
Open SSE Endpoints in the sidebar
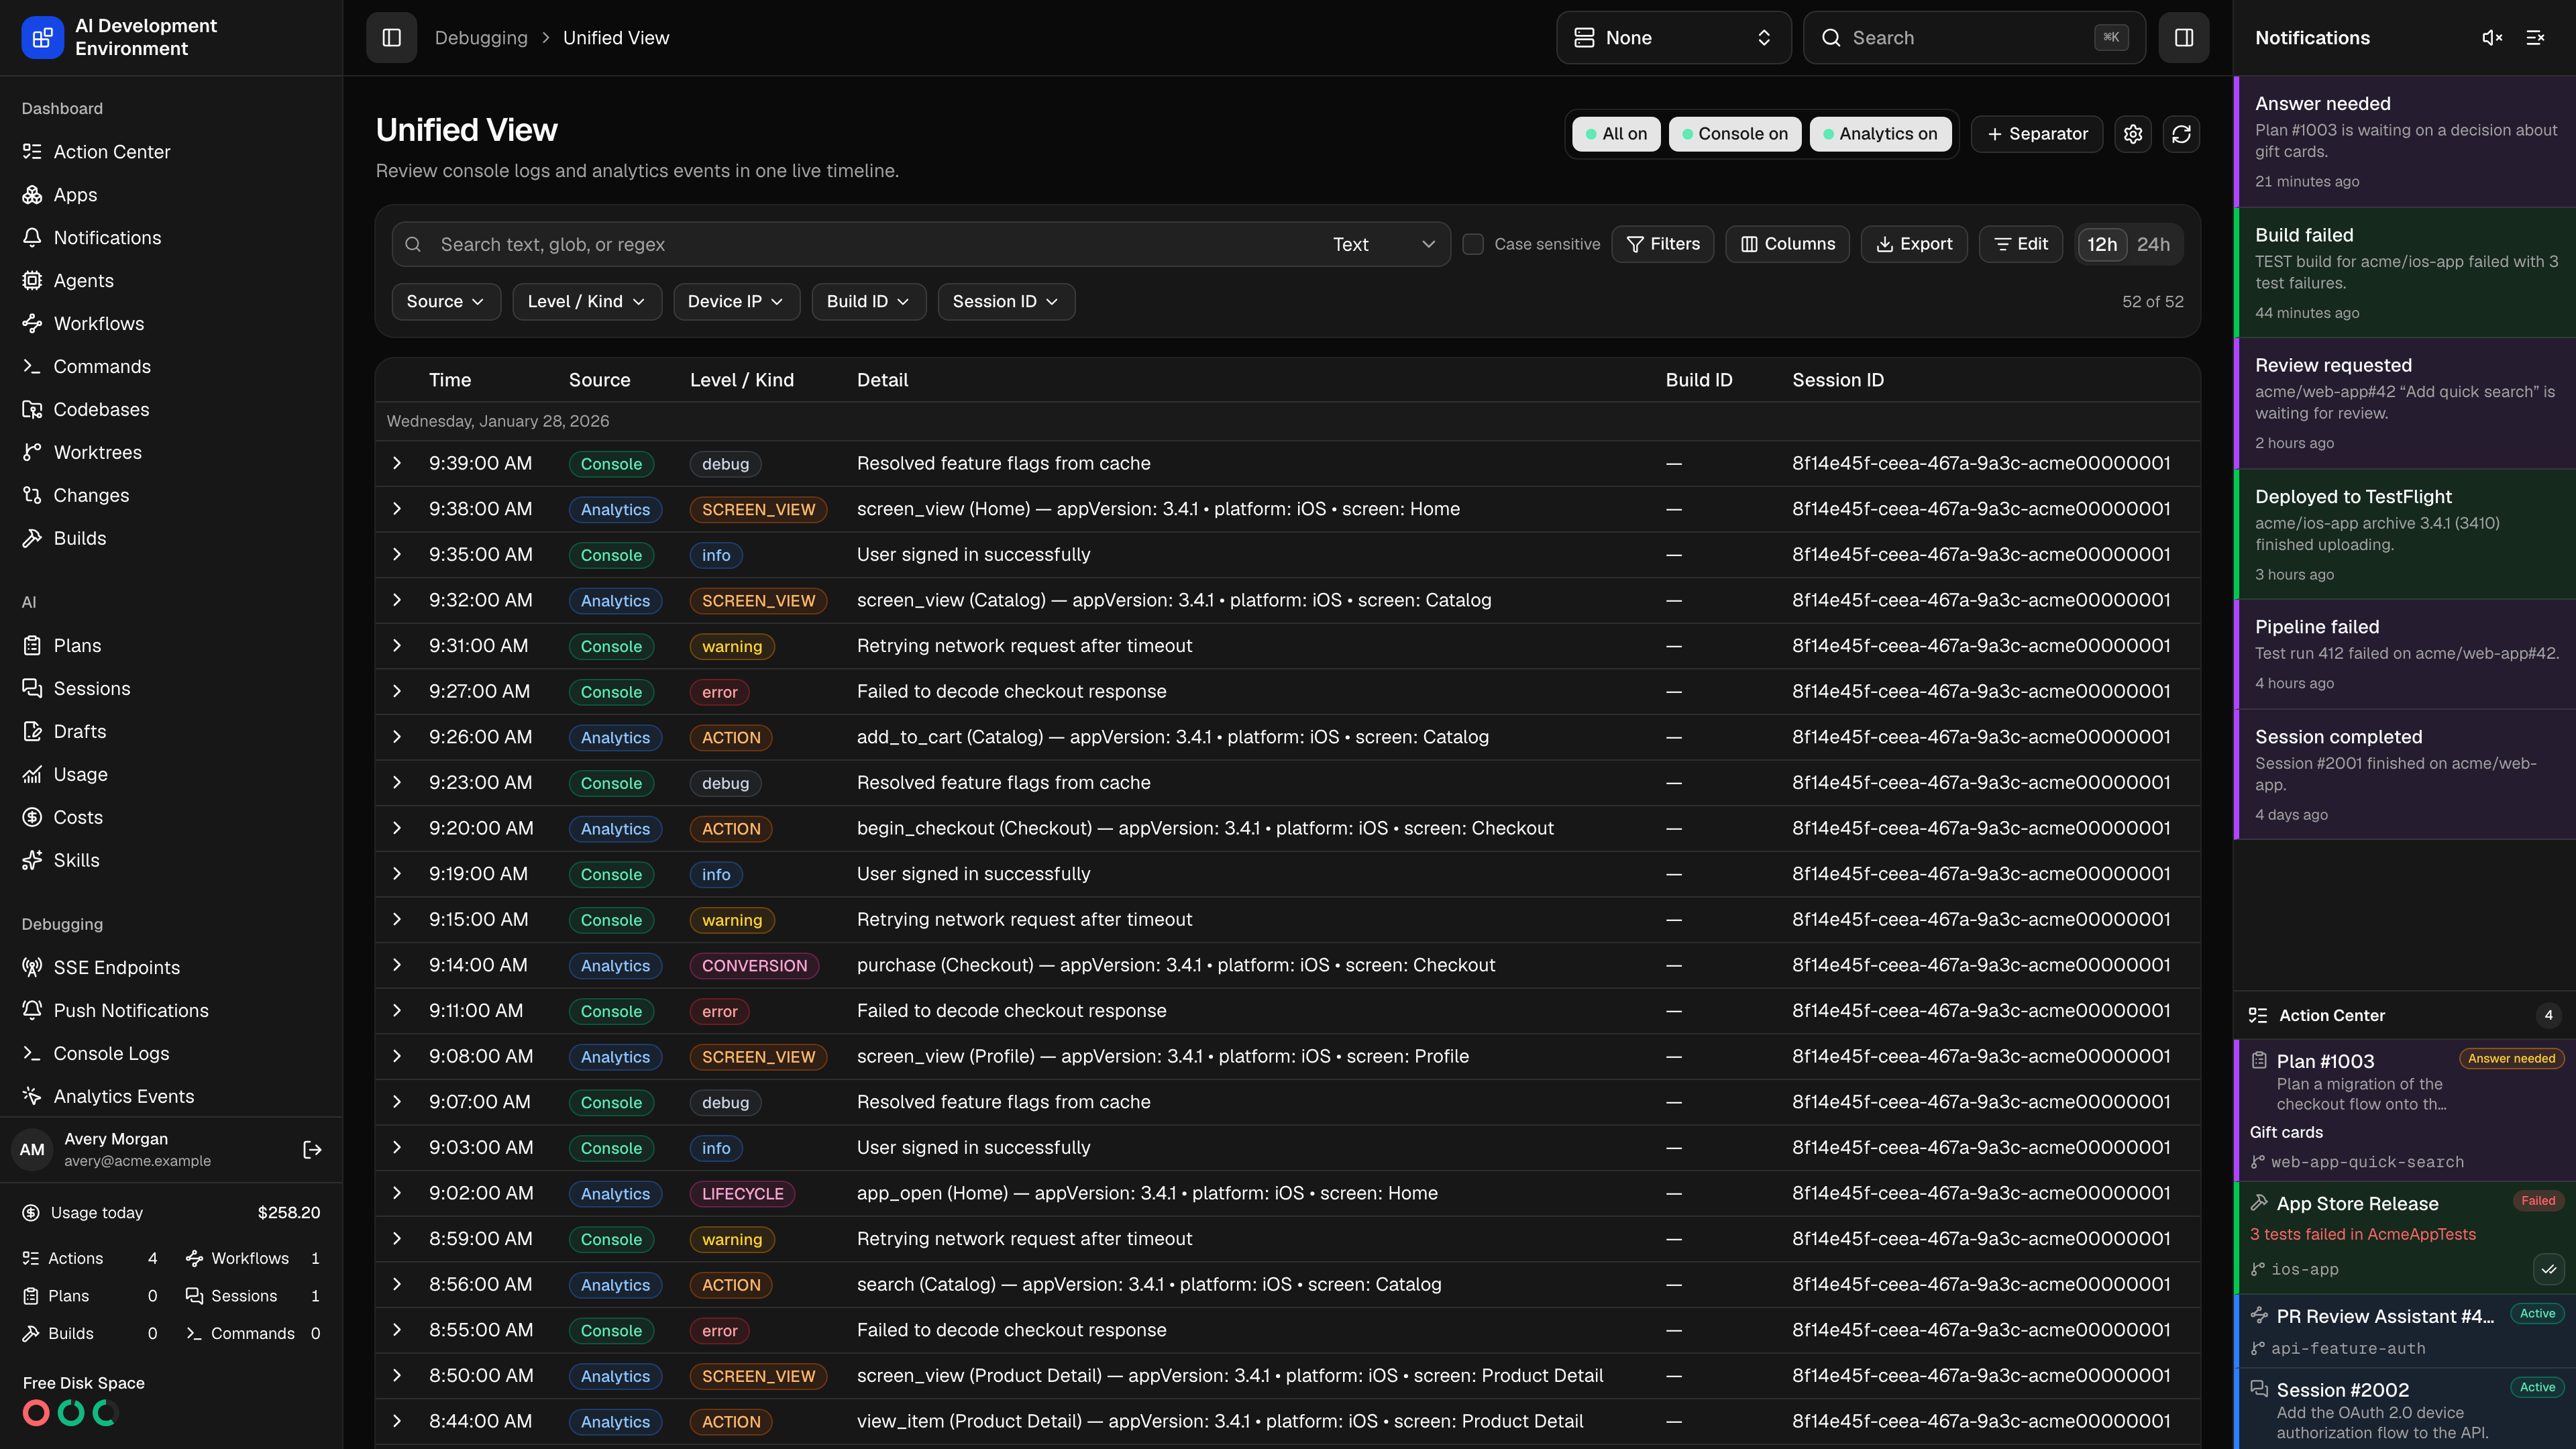click(171, 968)
